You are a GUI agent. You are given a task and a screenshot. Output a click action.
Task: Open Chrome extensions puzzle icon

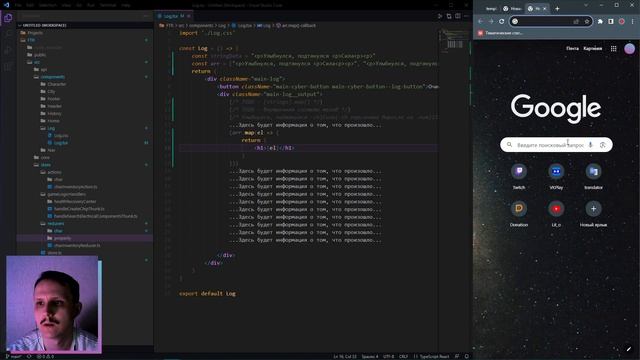[600, 21]
